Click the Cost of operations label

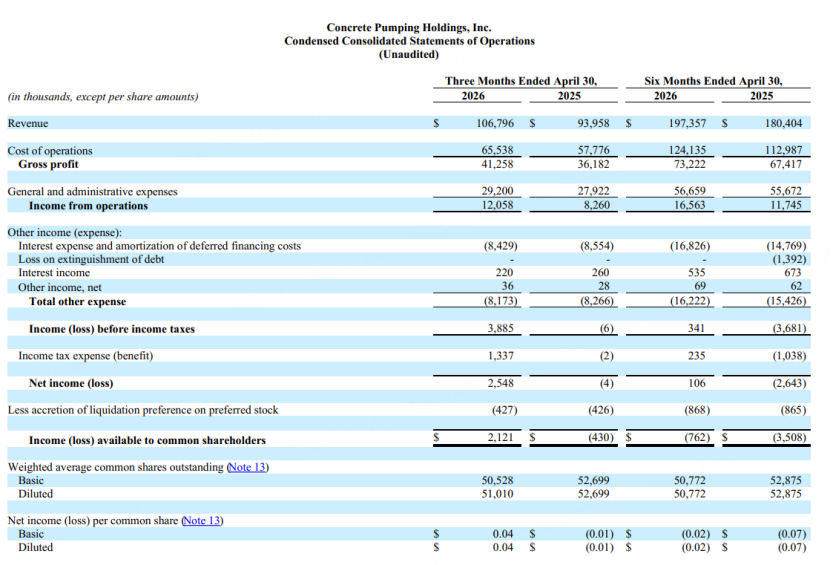(x=50, y=151)
